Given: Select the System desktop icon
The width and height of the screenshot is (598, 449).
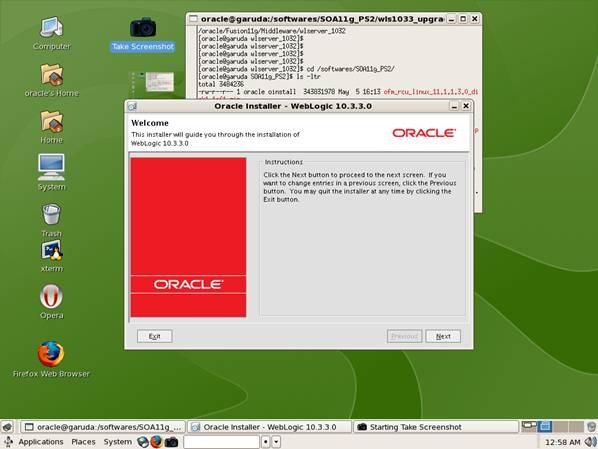Looking at the screenshot, I should click(x=51, y=172).
